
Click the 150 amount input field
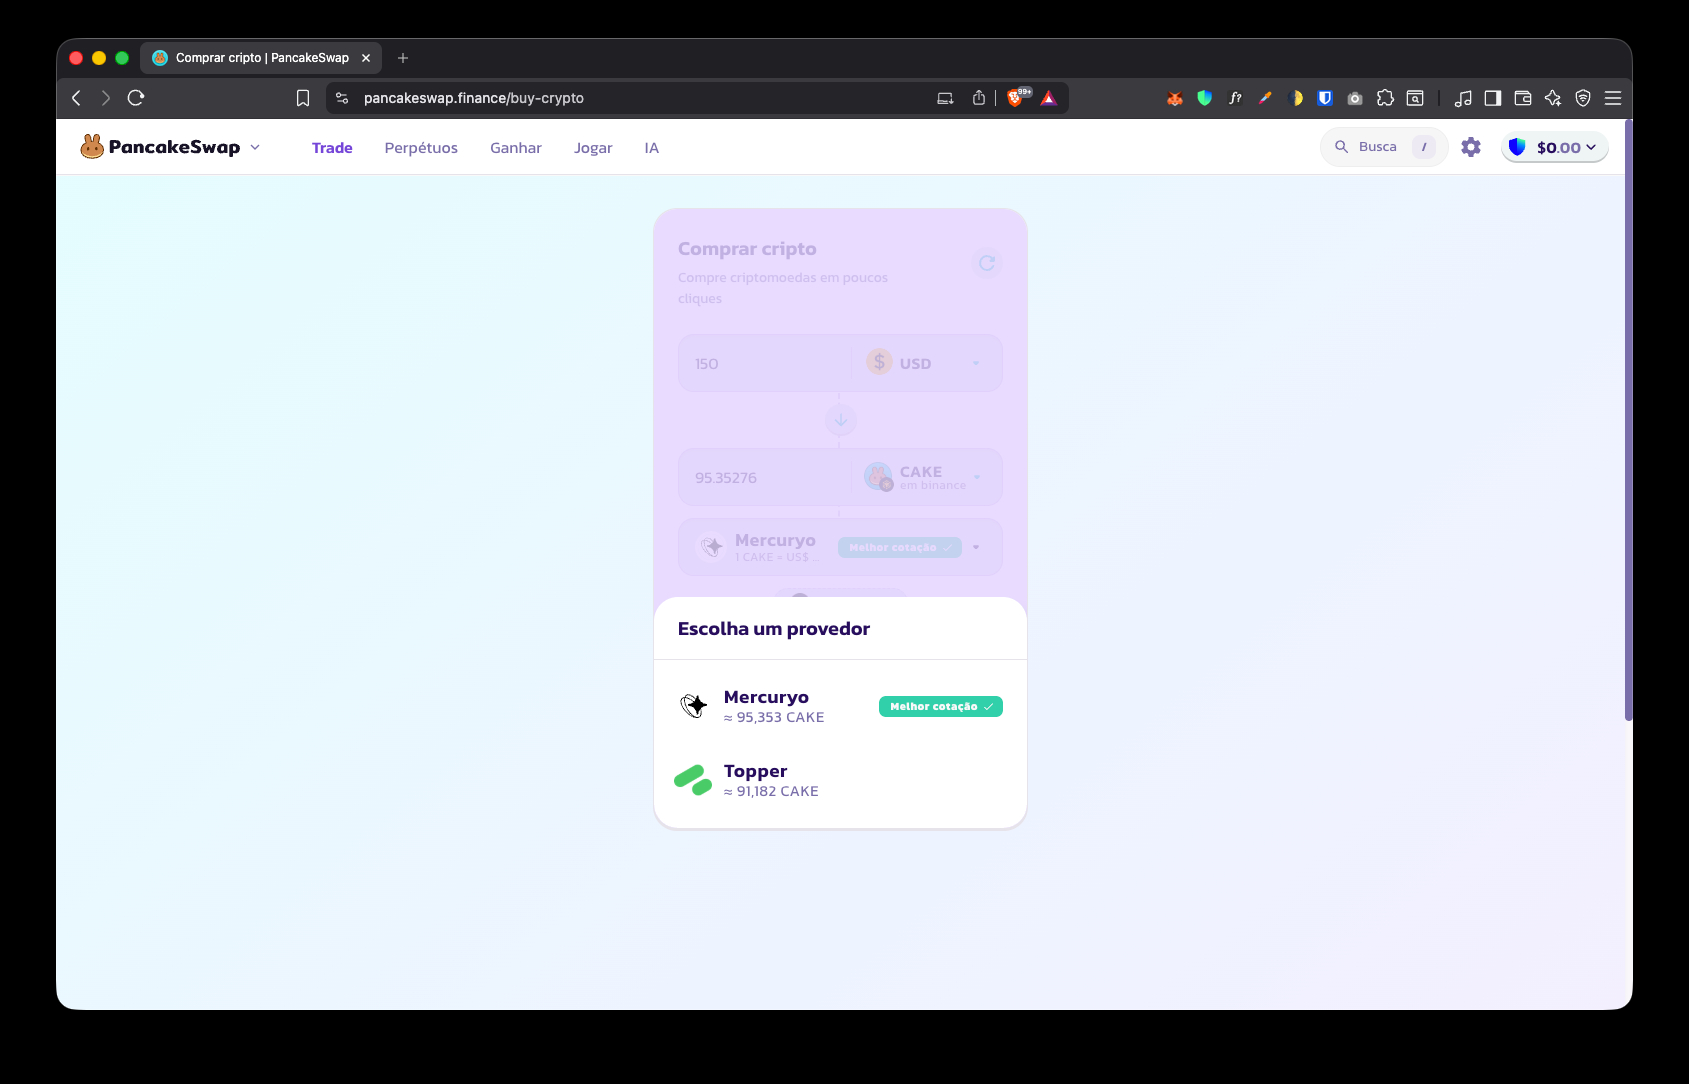click(766, 364)
